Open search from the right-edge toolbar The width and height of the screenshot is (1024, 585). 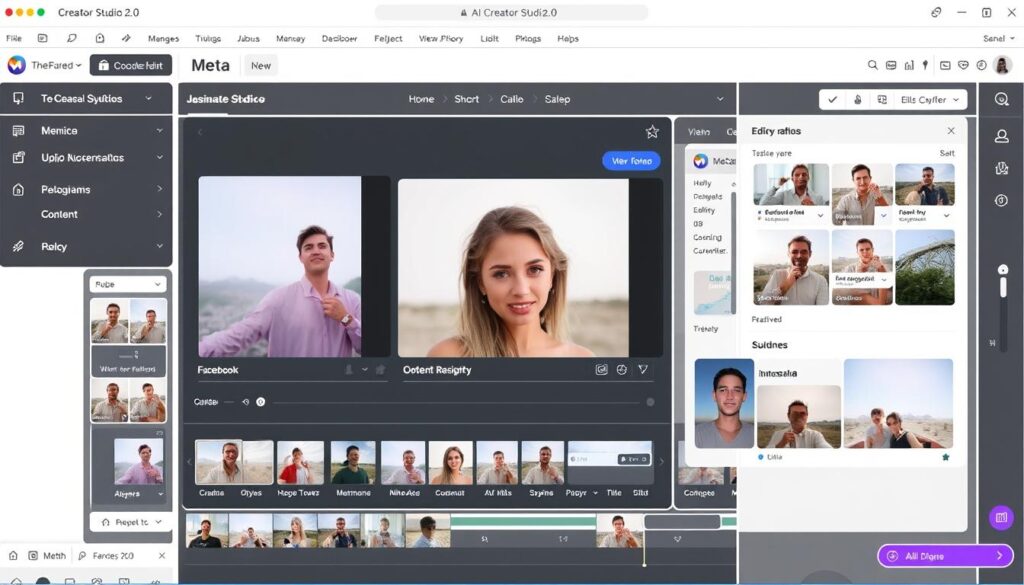point(1002,100)
